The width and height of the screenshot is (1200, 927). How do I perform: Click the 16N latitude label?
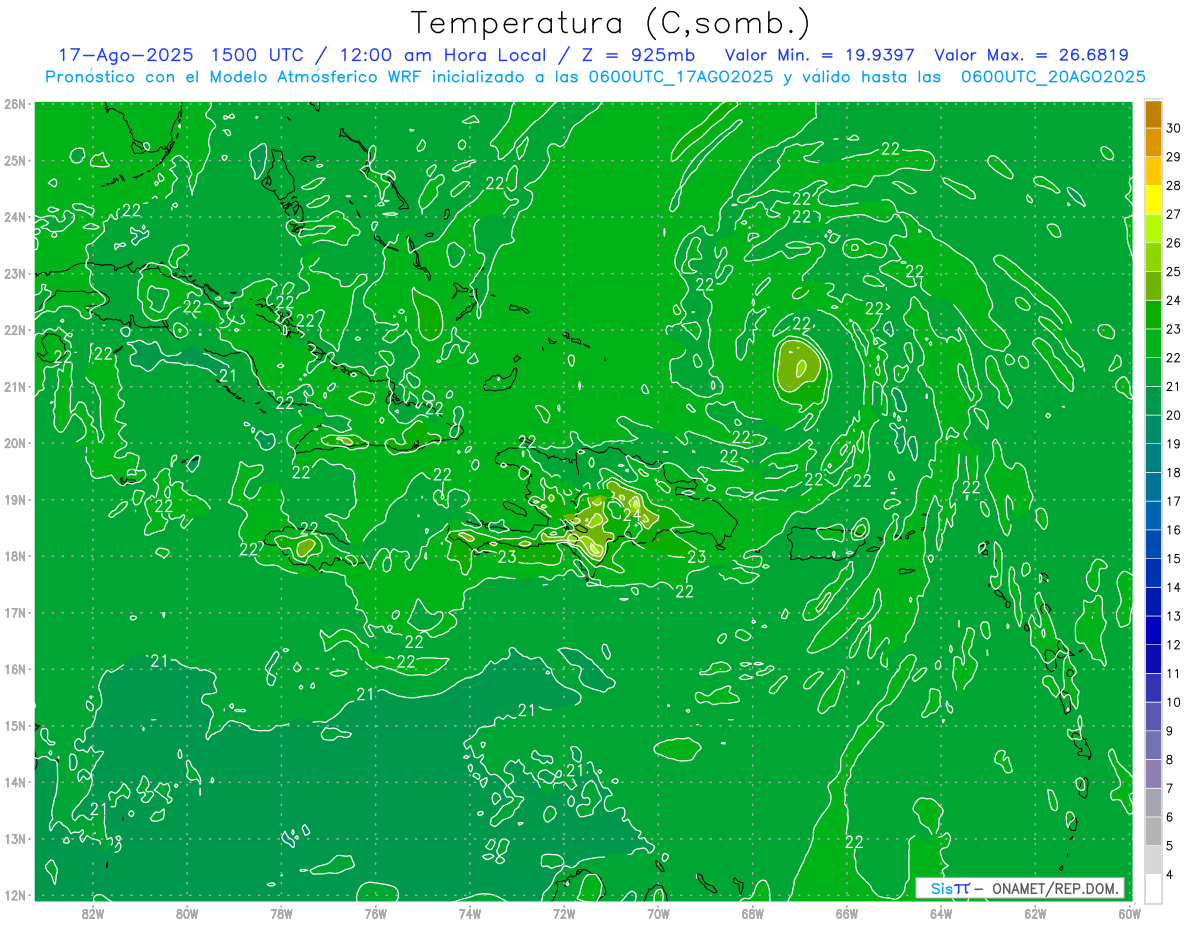coord(15,669)
